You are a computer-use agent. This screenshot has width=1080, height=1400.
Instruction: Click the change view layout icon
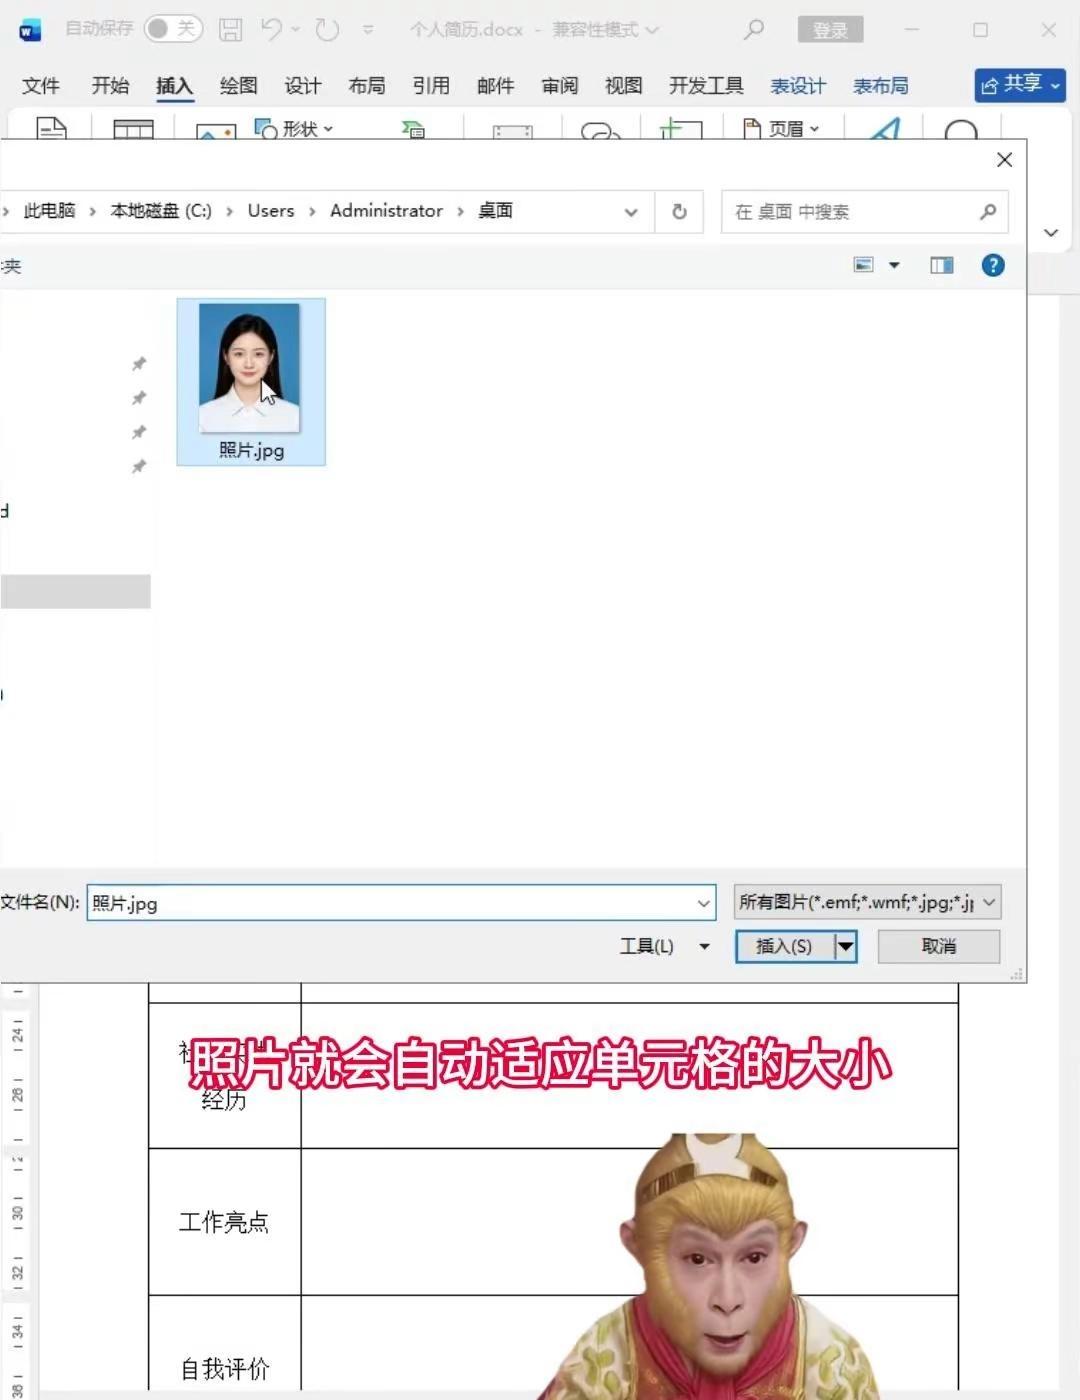[864, 265]
